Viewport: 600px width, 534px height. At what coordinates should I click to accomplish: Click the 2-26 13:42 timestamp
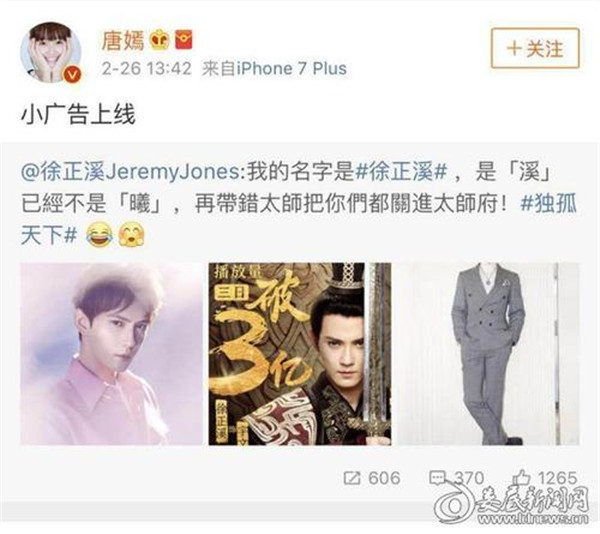(x=146, y=69)
